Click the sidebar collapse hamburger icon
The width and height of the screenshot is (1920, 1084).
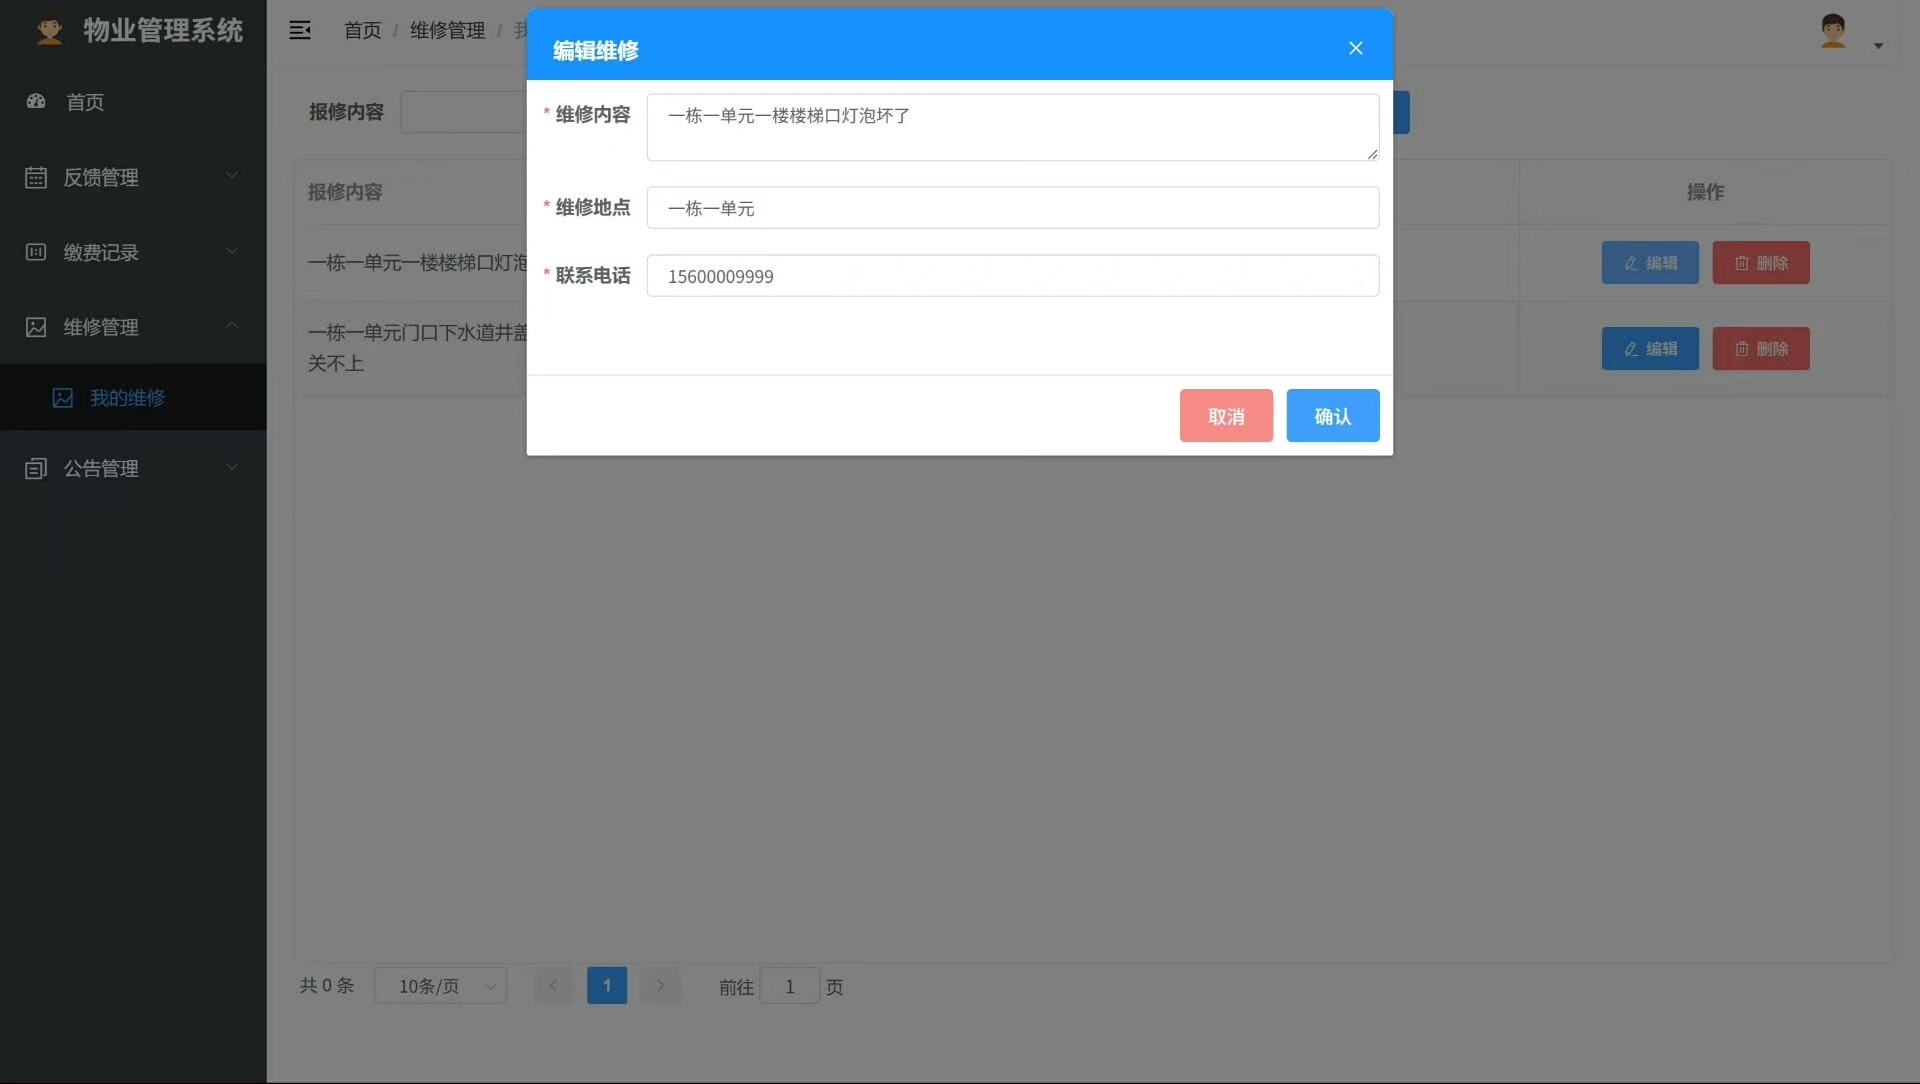tap(300, 30)
